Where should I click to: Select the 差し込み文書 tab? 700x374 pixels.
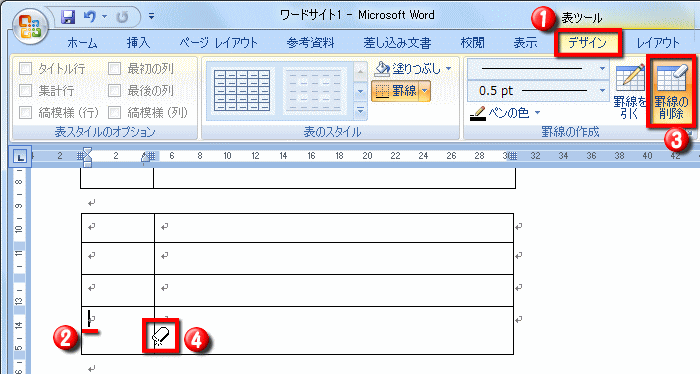coord(397,43)
